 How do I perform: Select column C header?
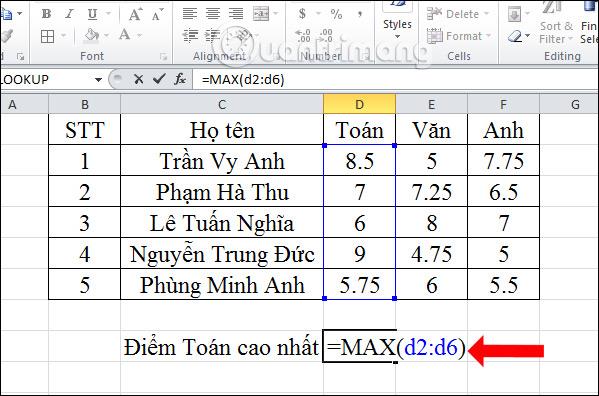click(222, 104)
